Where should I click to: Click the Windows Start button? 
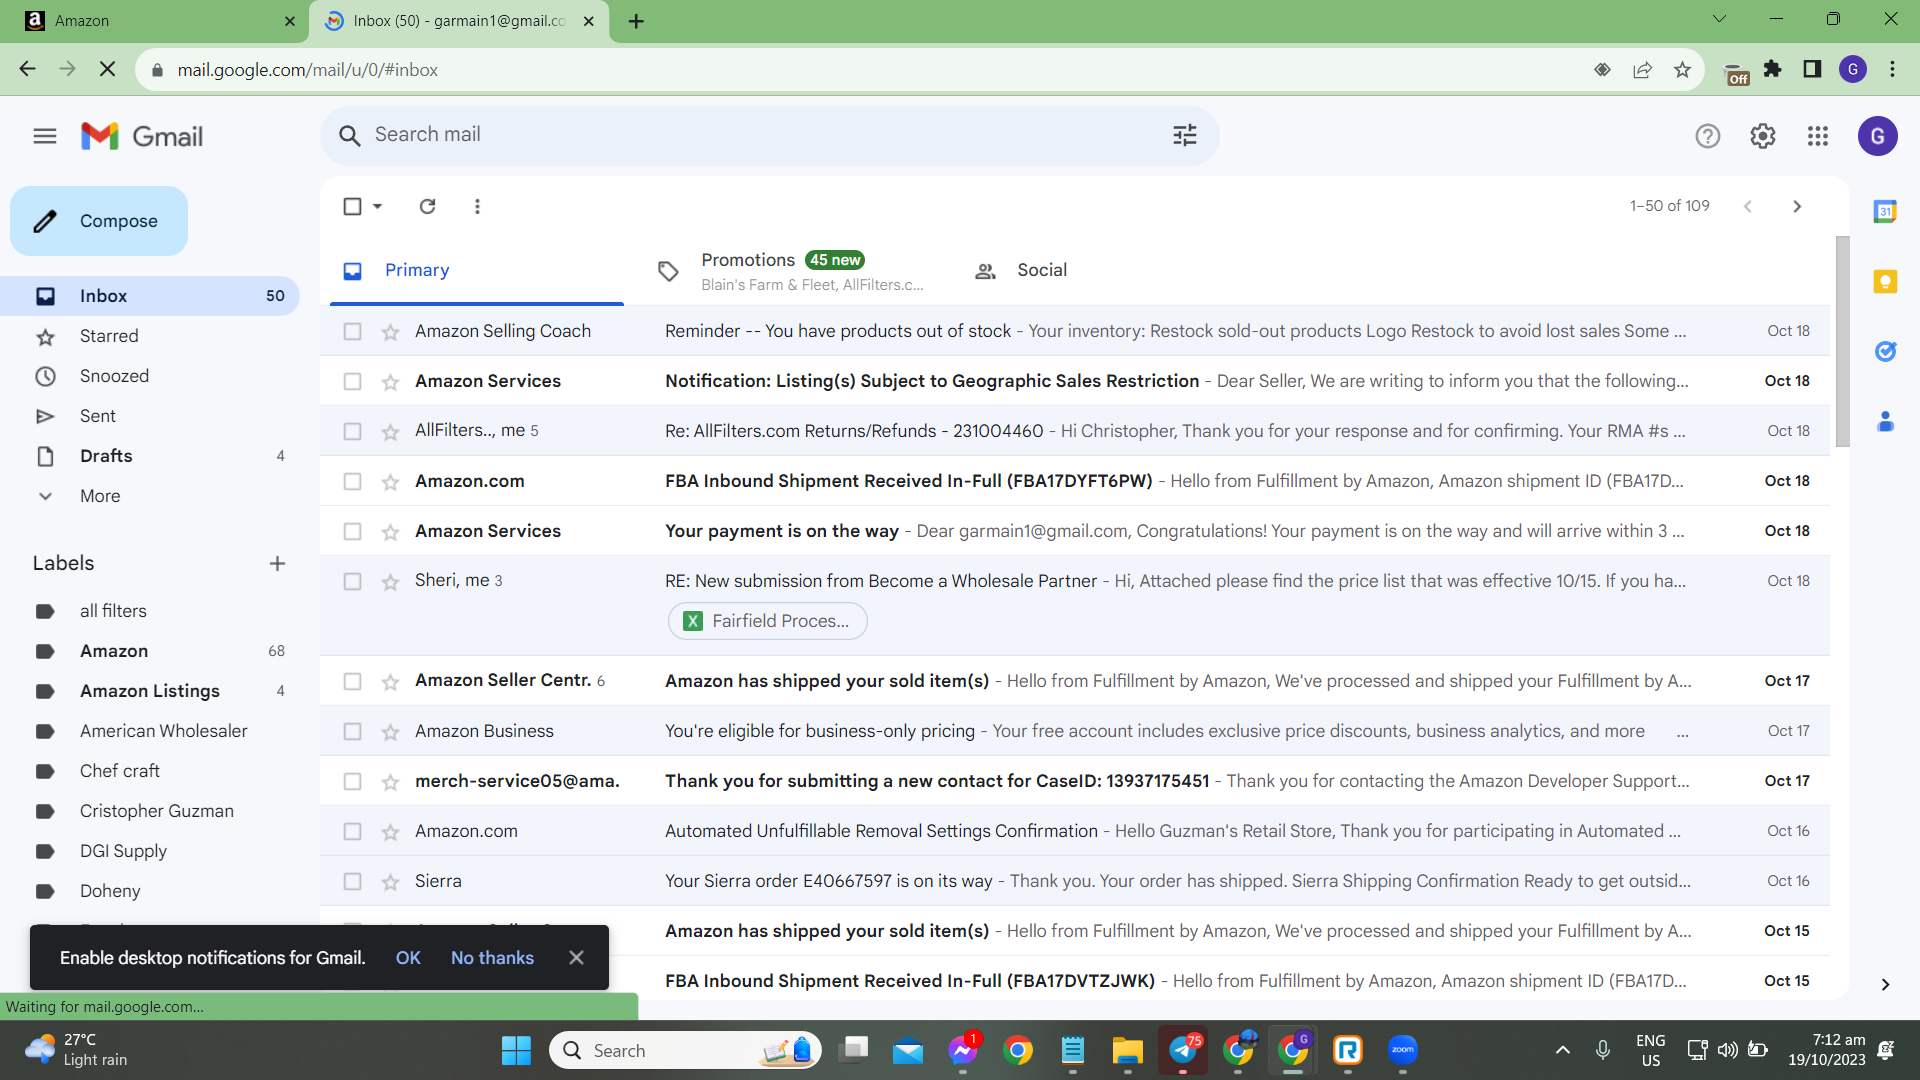coord(516,1050)
